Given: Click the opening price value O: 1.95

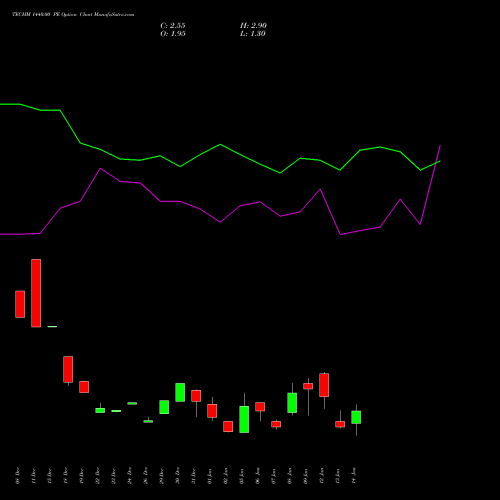Looking at the screenshot, I should pyautogui.click(x=173, y=34).
